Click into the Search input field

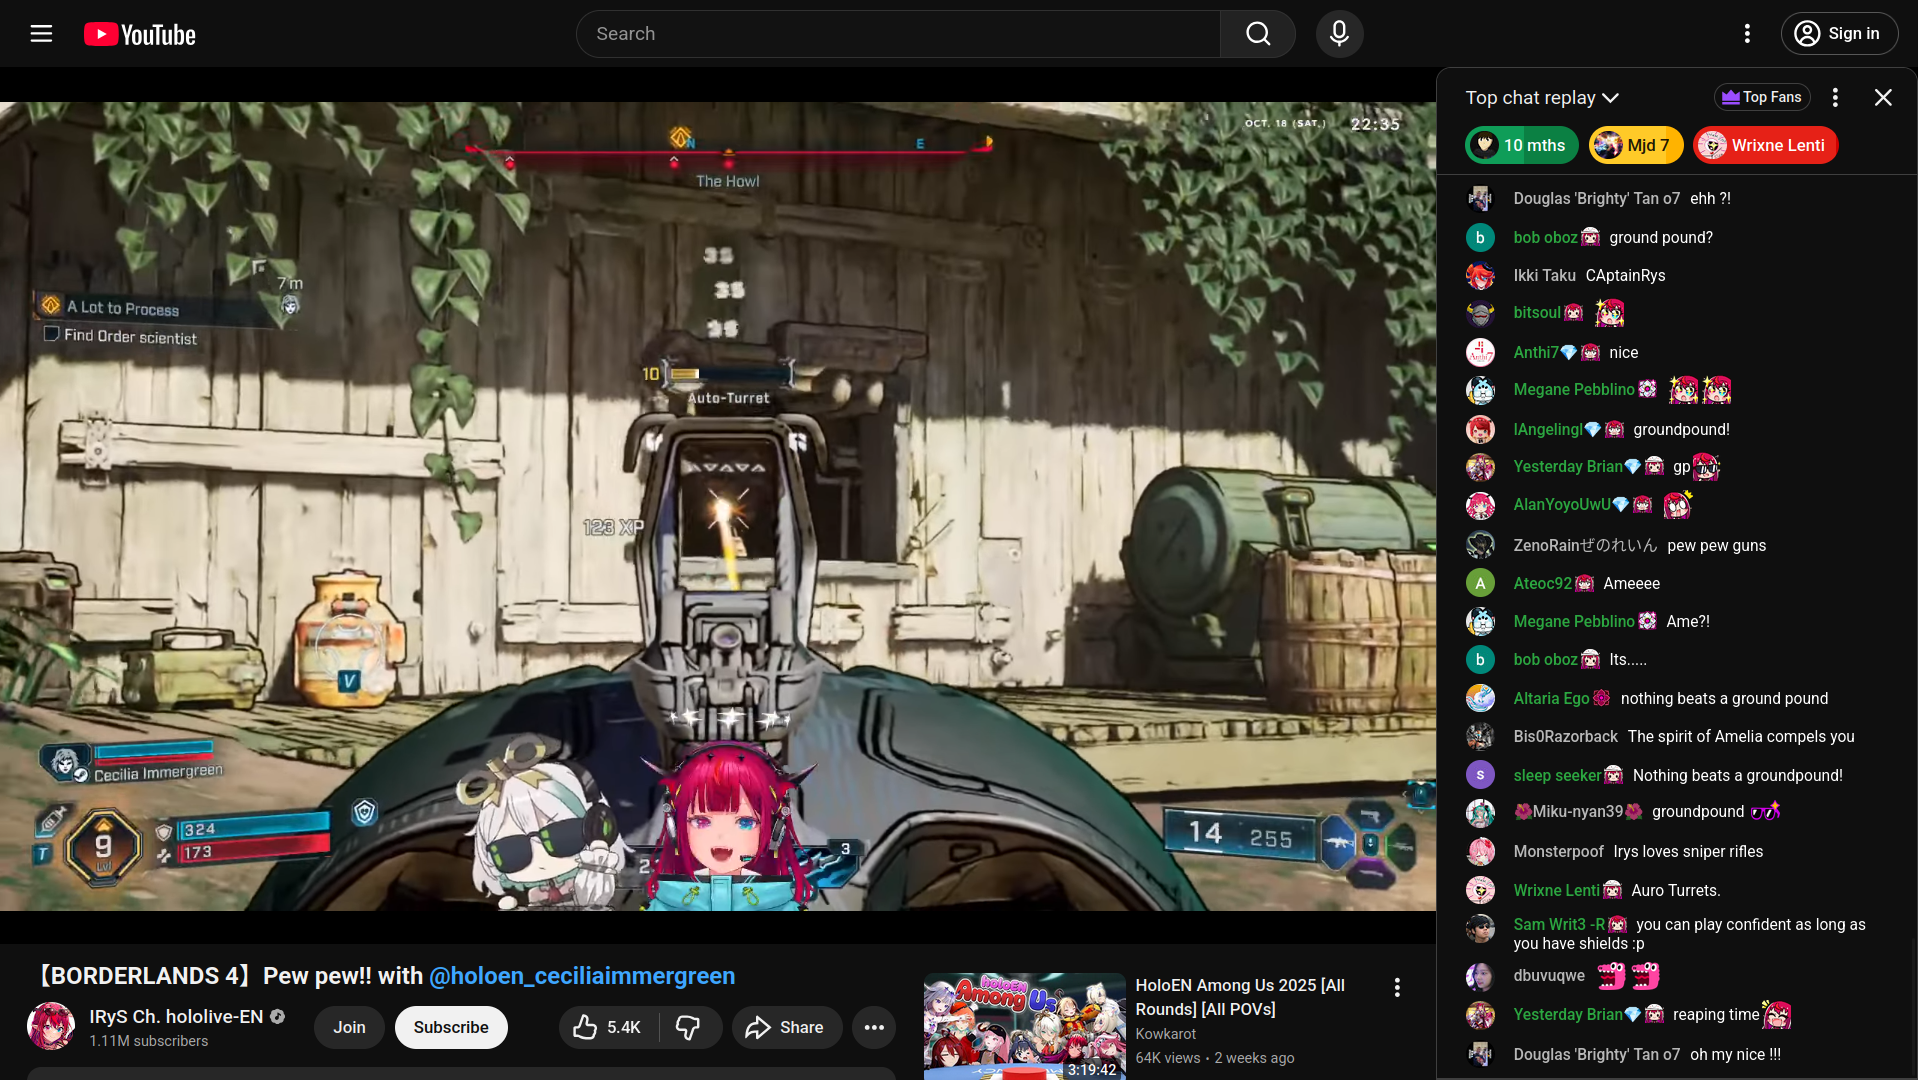tap(898, 34)
